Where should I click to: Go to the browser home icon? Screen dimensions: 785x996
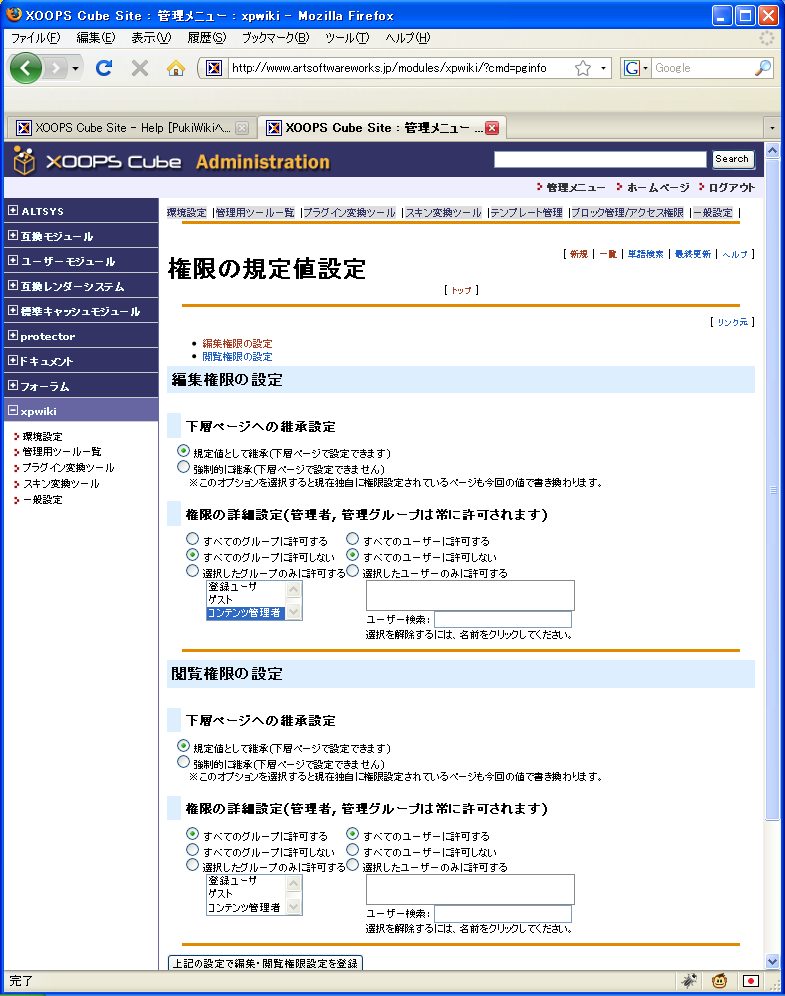(x=176, y=68)
